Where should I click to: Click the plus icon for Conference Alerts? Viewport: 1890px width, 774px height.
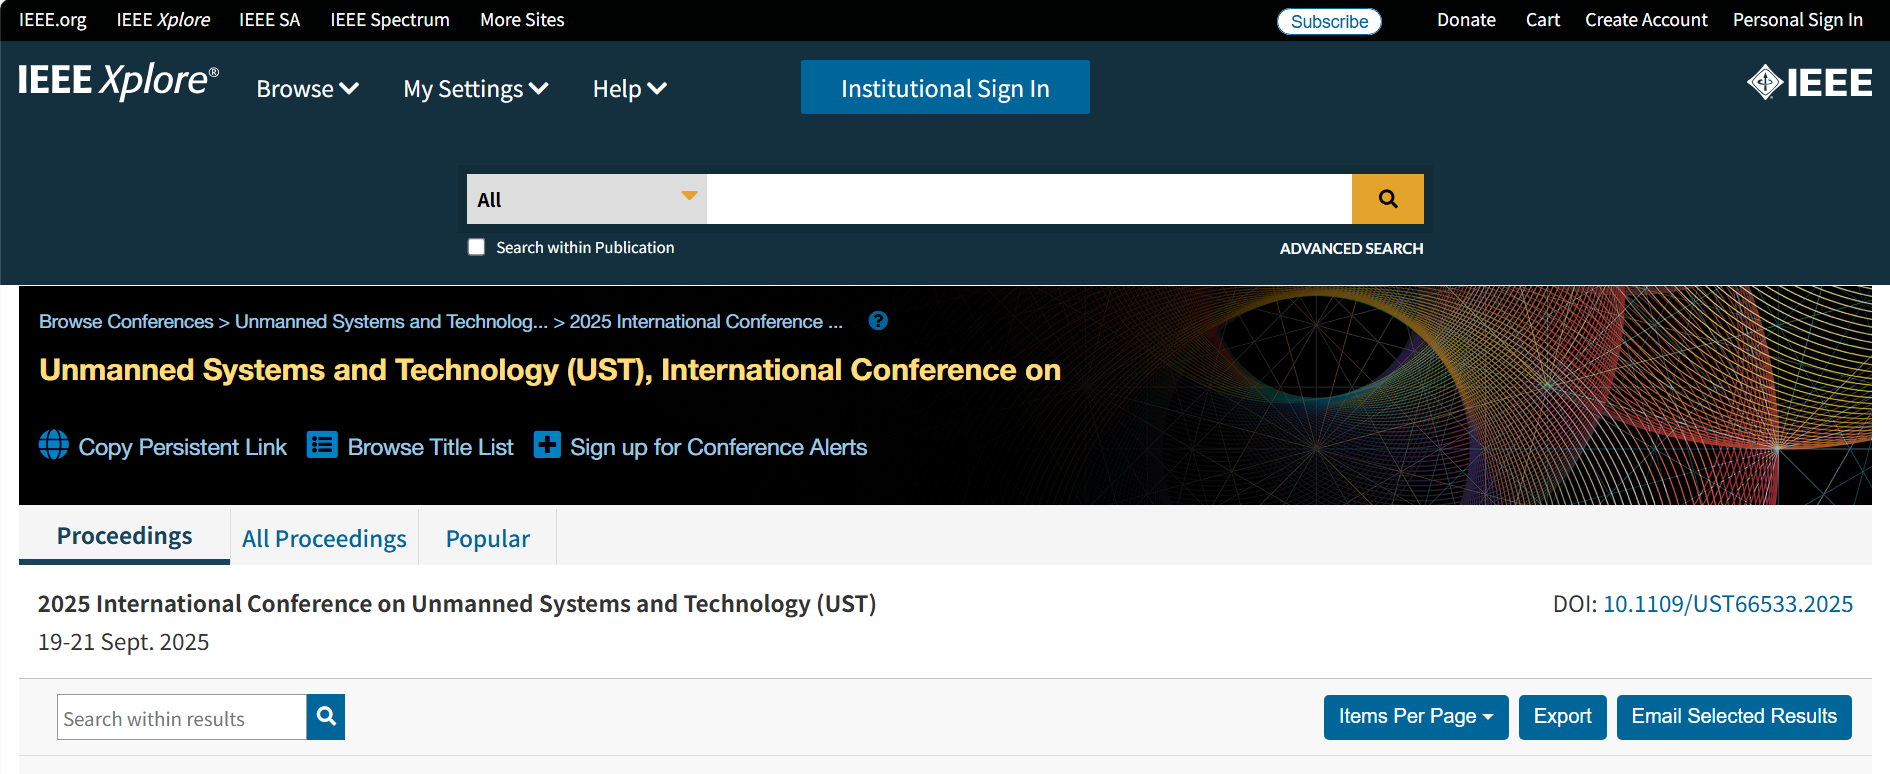point(547,444)
